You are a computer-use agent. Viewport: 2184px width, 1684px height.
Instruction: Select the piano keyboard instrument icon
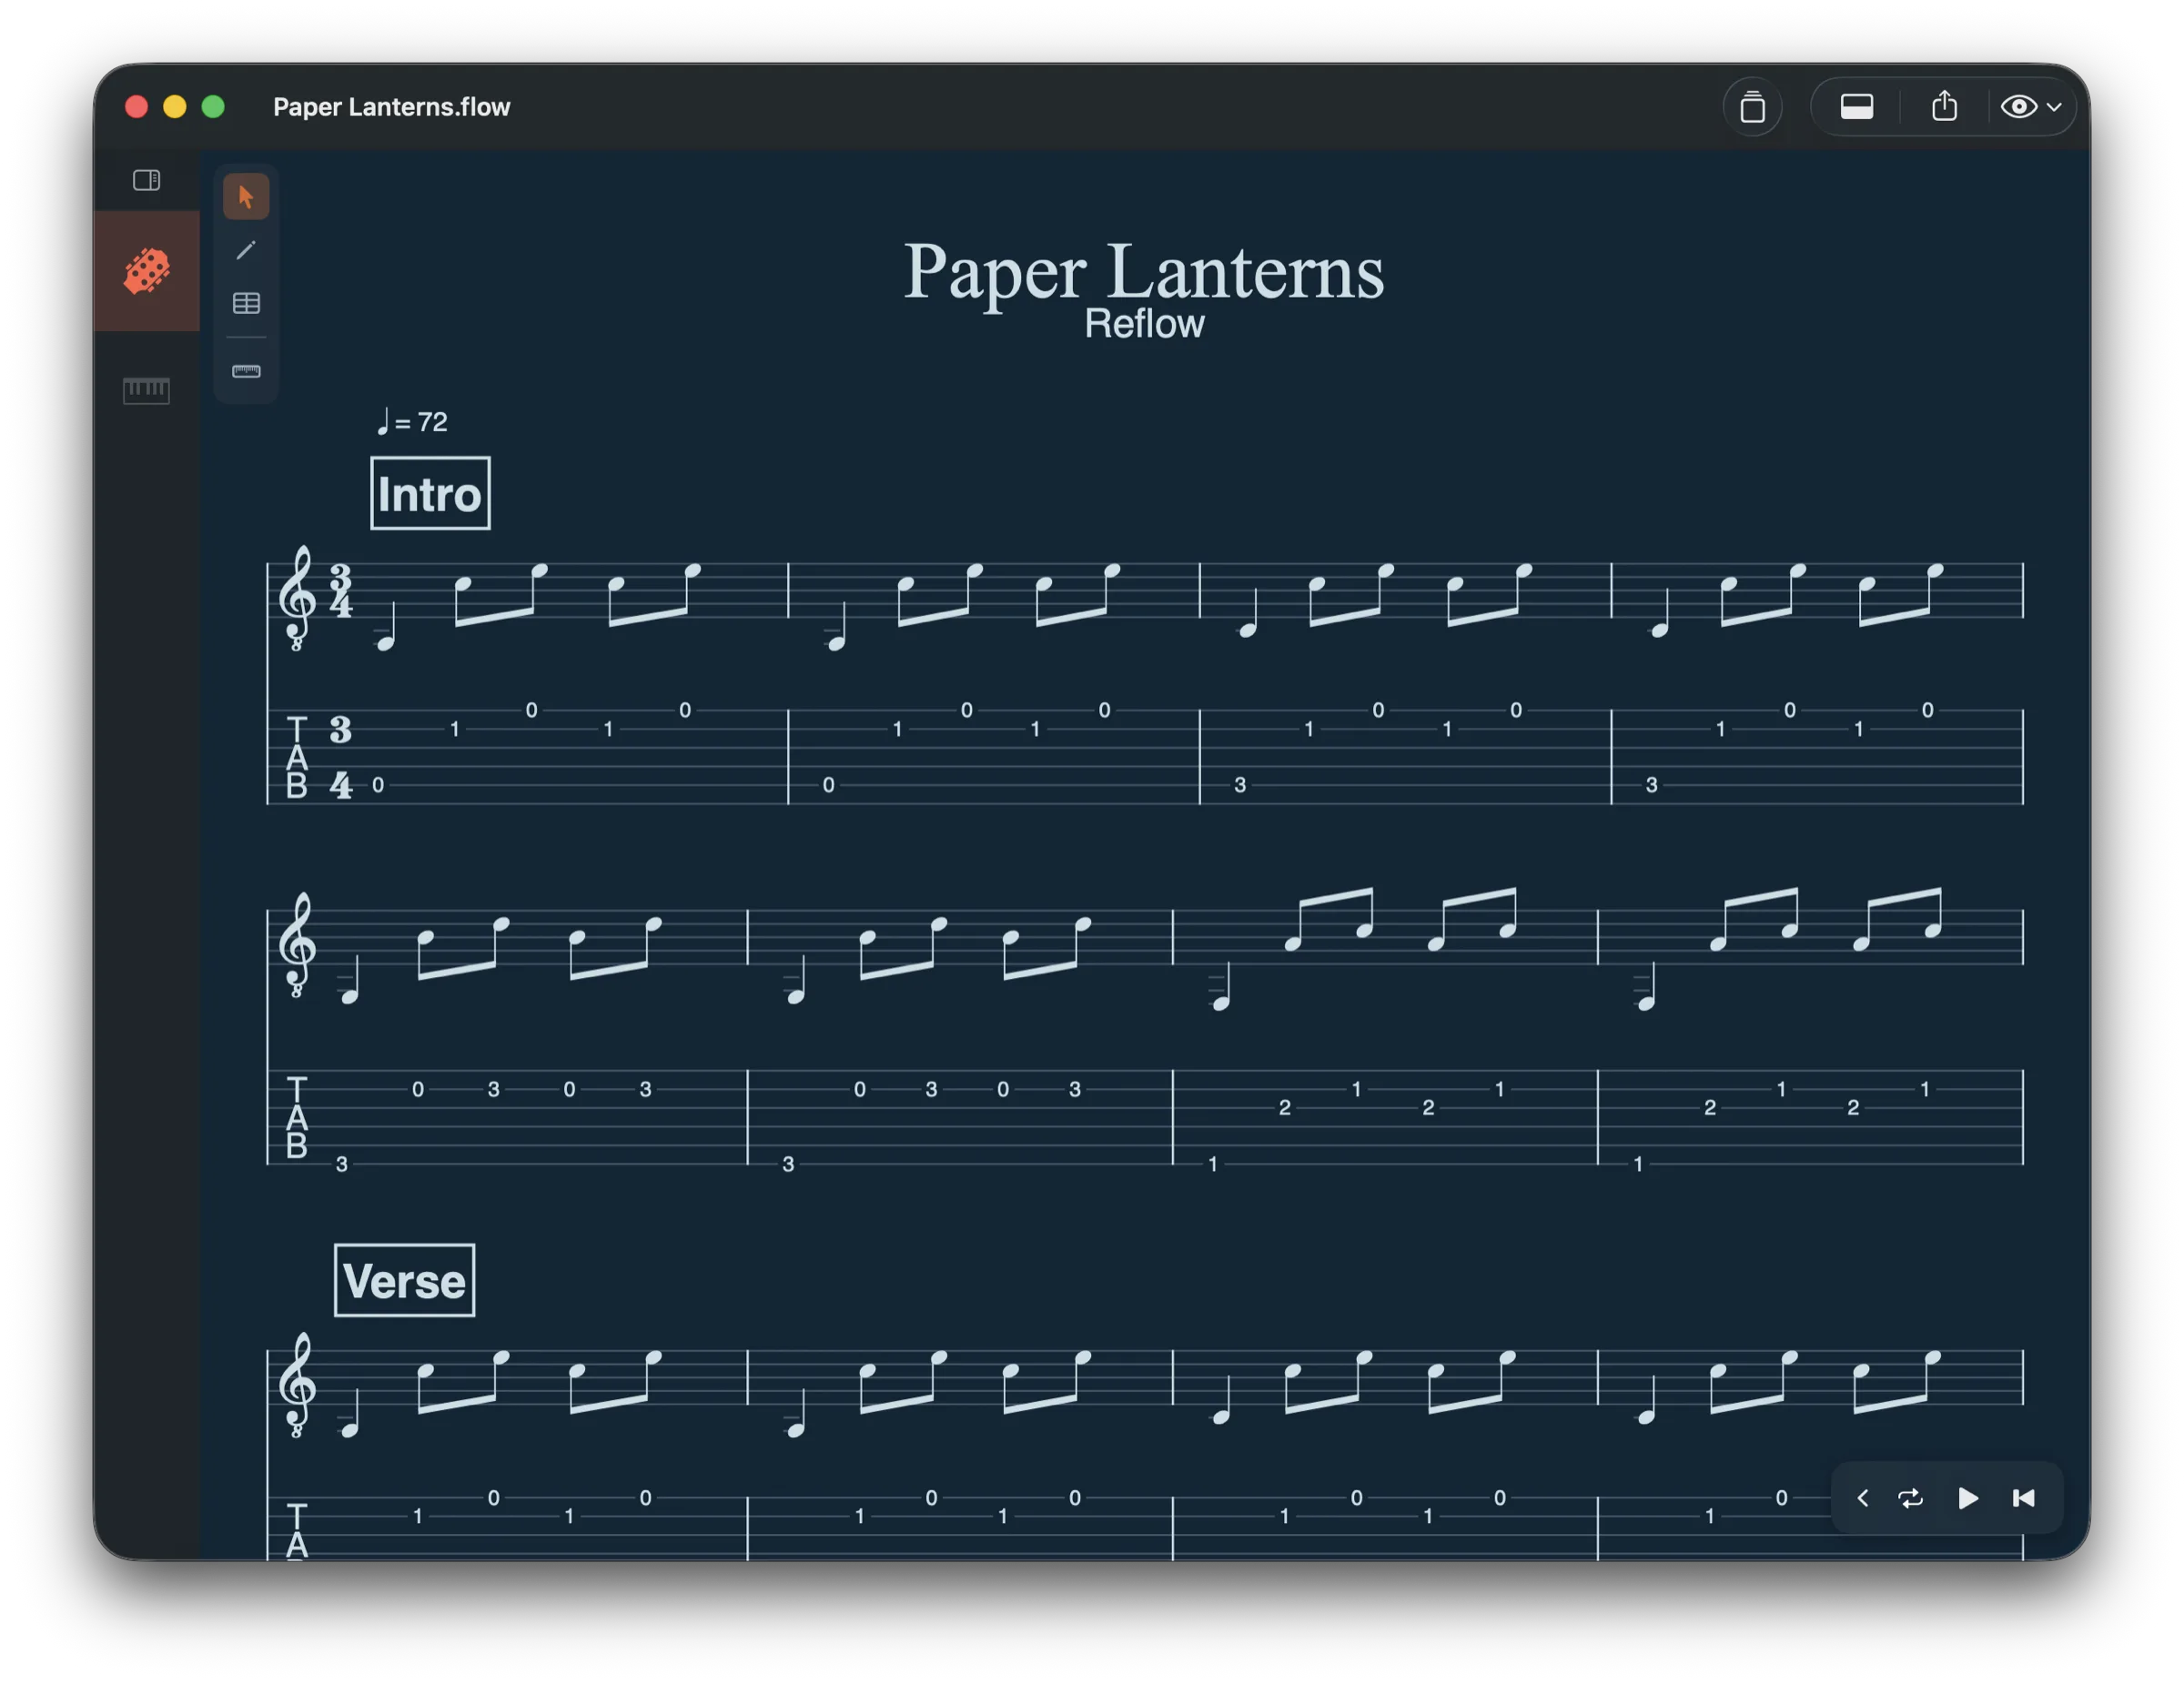point(146,390)
